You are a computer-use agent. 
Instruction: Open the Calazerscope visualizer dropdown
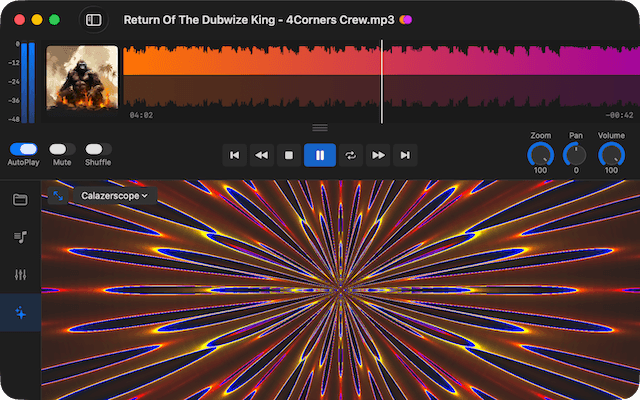pyautogui.click(x=115, y=196)
